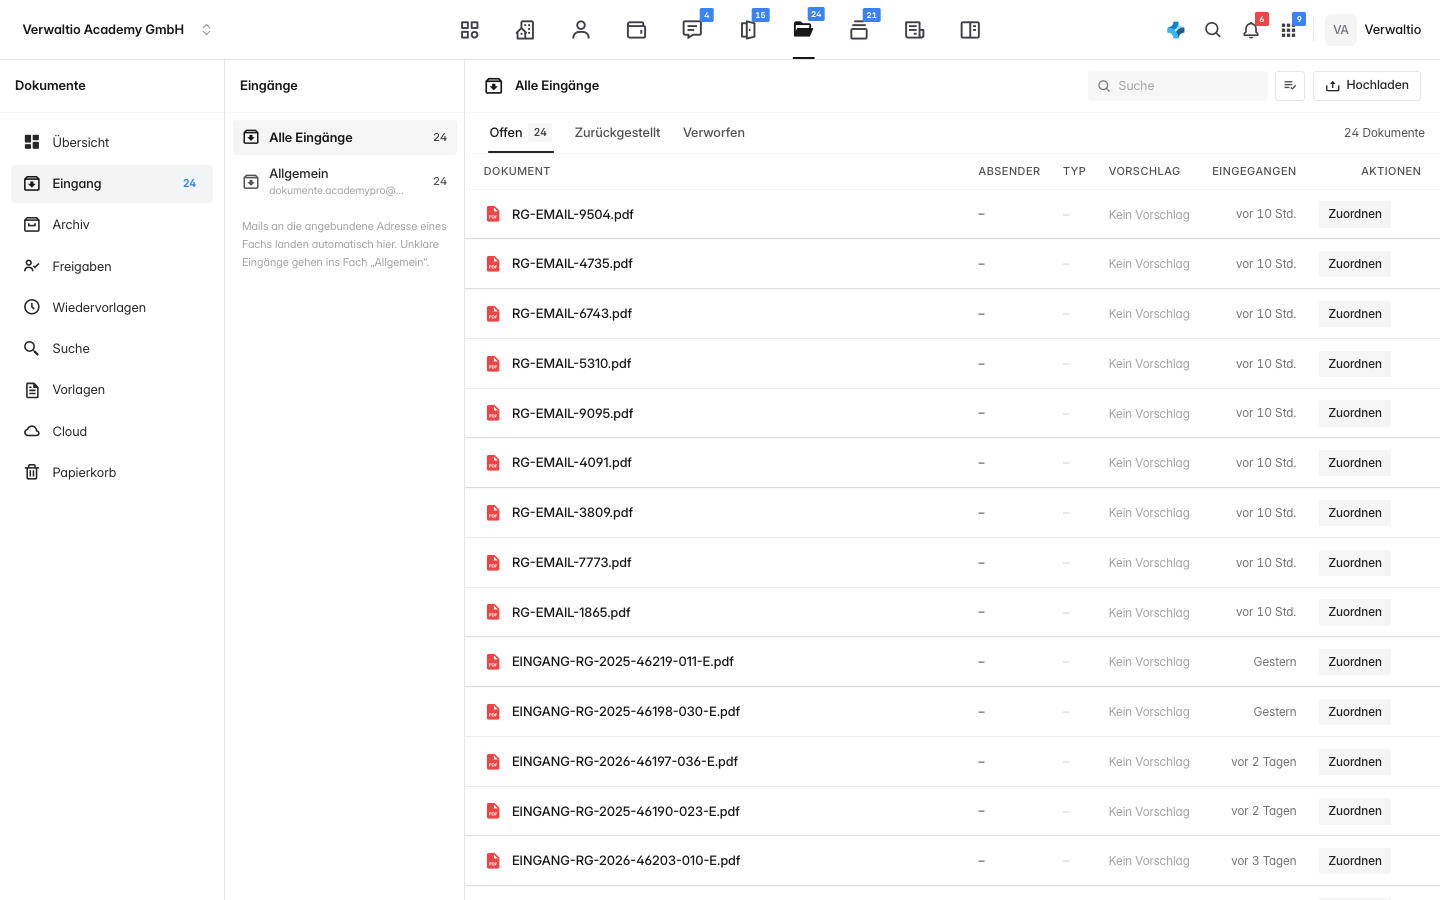The width and height of the screenshot is (1440, 900).
Task: Click the Hochladen upload button
Action: [x=1367, y=86]
